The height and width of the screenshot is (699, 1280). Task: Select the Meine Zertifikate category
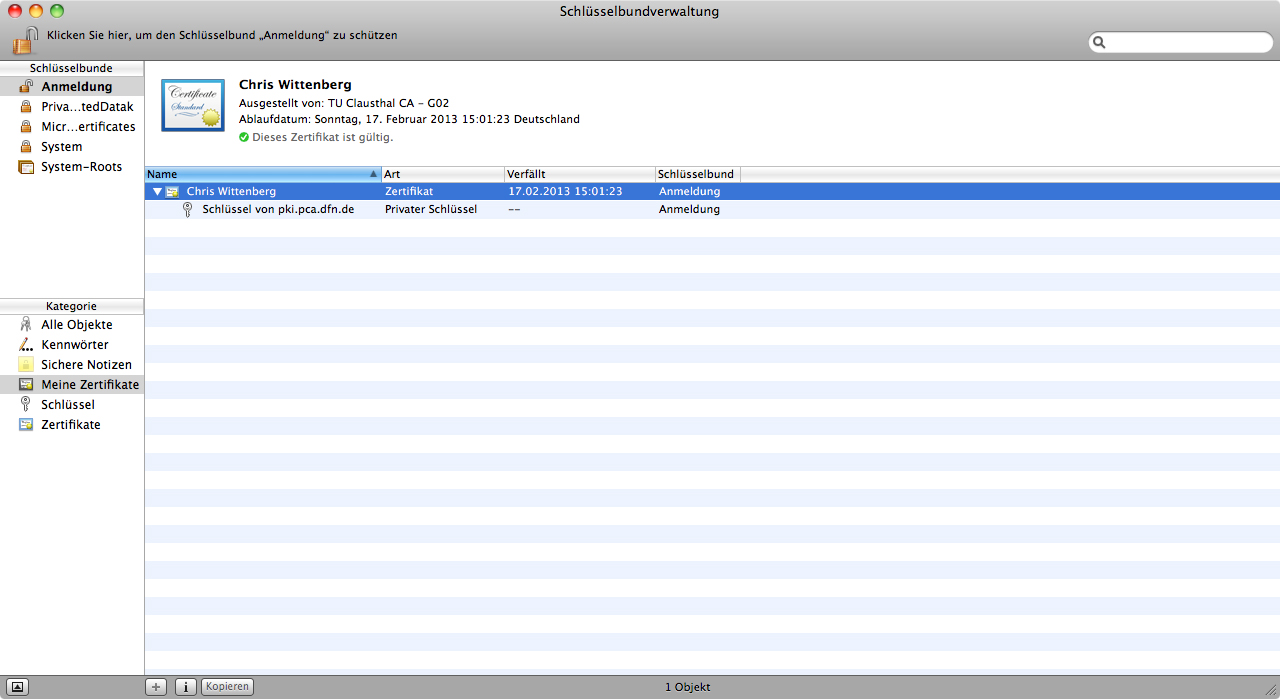(x=89, y=385)
